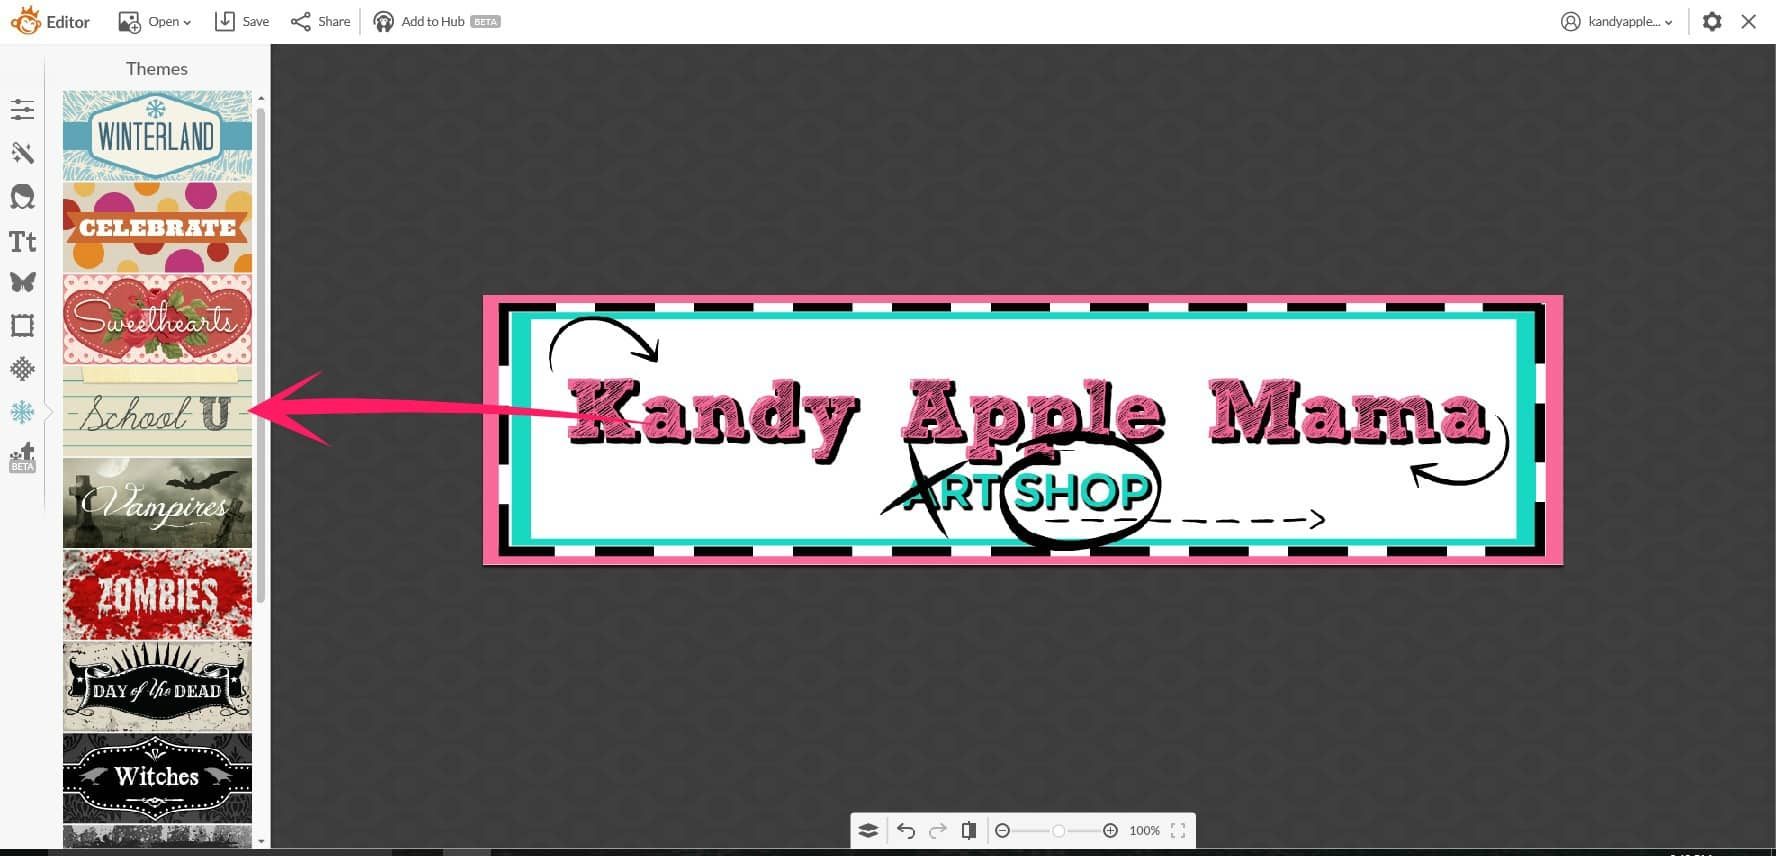Open the Overlays butterfly tab
Screen dimensions: 1776x856
click(x=22, y=282)
